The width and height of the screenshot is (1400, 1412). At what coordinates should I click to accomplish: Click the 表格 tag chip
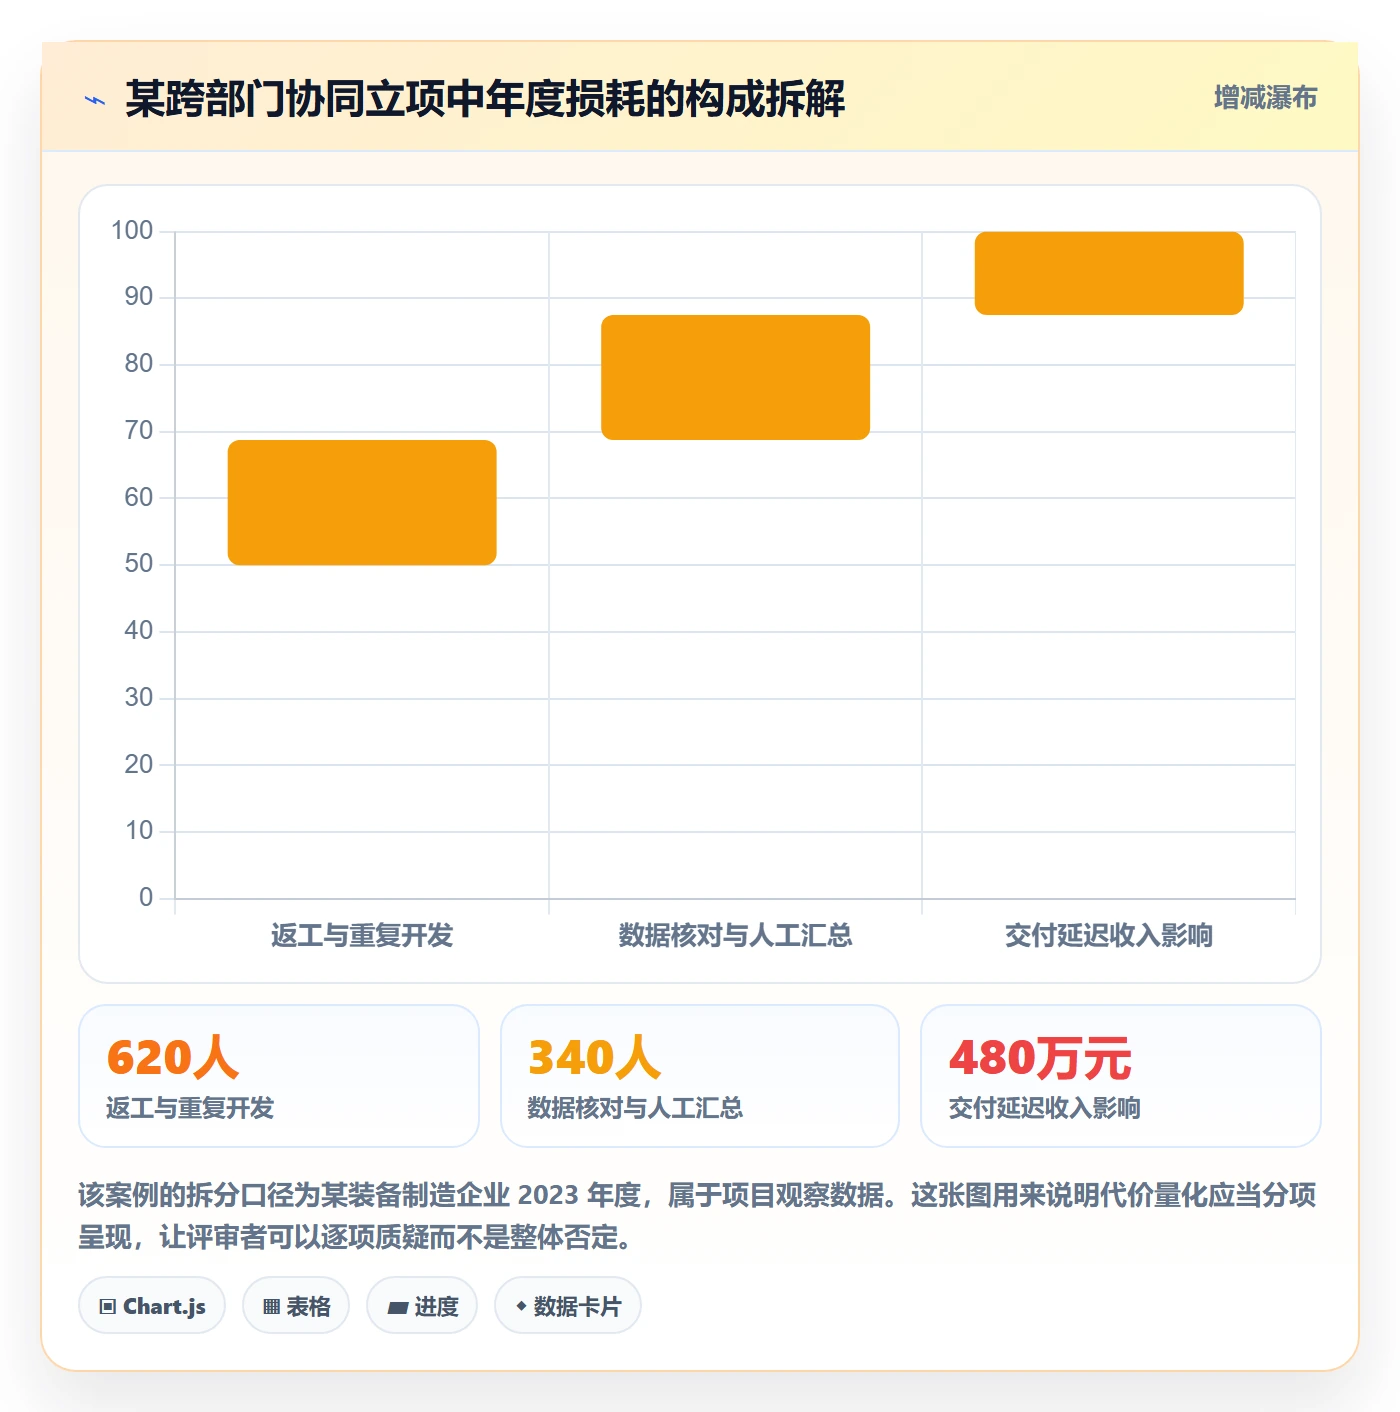coord(296,1305)
